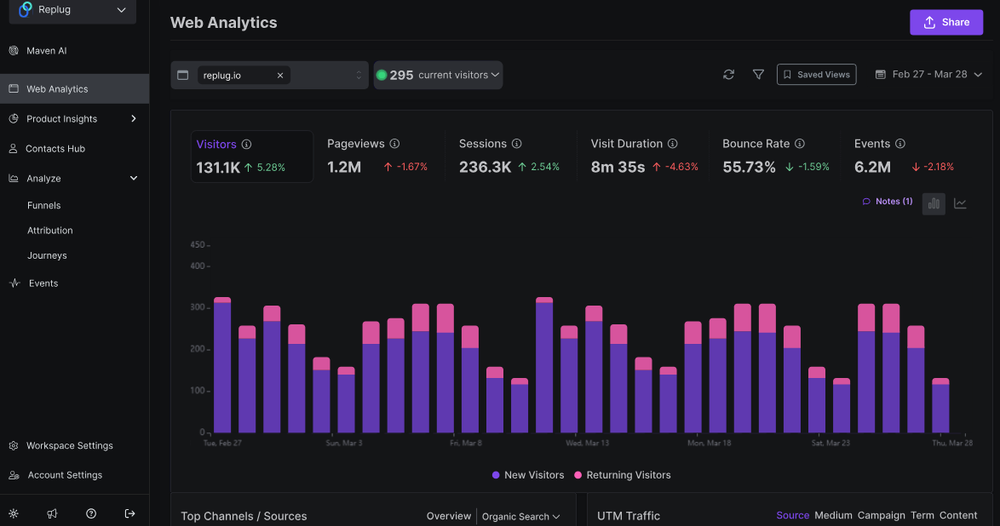The height and width of the screenshot is (526, 1000).
Task: Collapse the Analyze section chevron
Action: 133,179
